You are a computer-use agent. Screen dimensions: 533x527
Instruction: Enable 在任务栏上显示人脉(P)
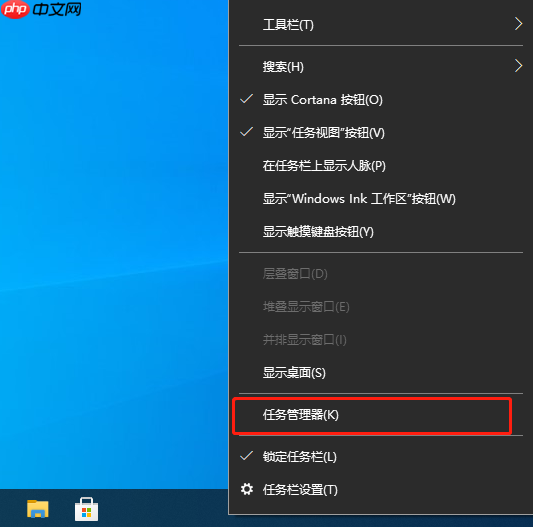pyautogui.click(x=381, y=166)
